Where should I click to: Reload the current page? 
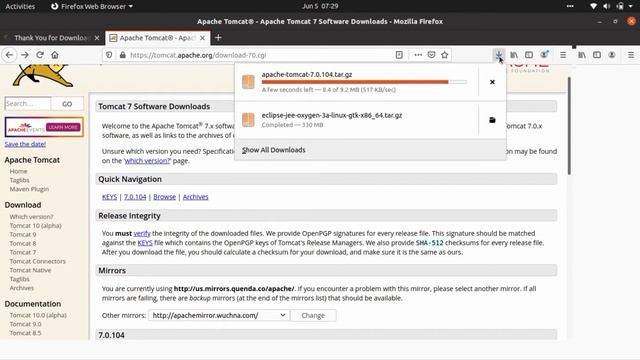coord(40,55)
